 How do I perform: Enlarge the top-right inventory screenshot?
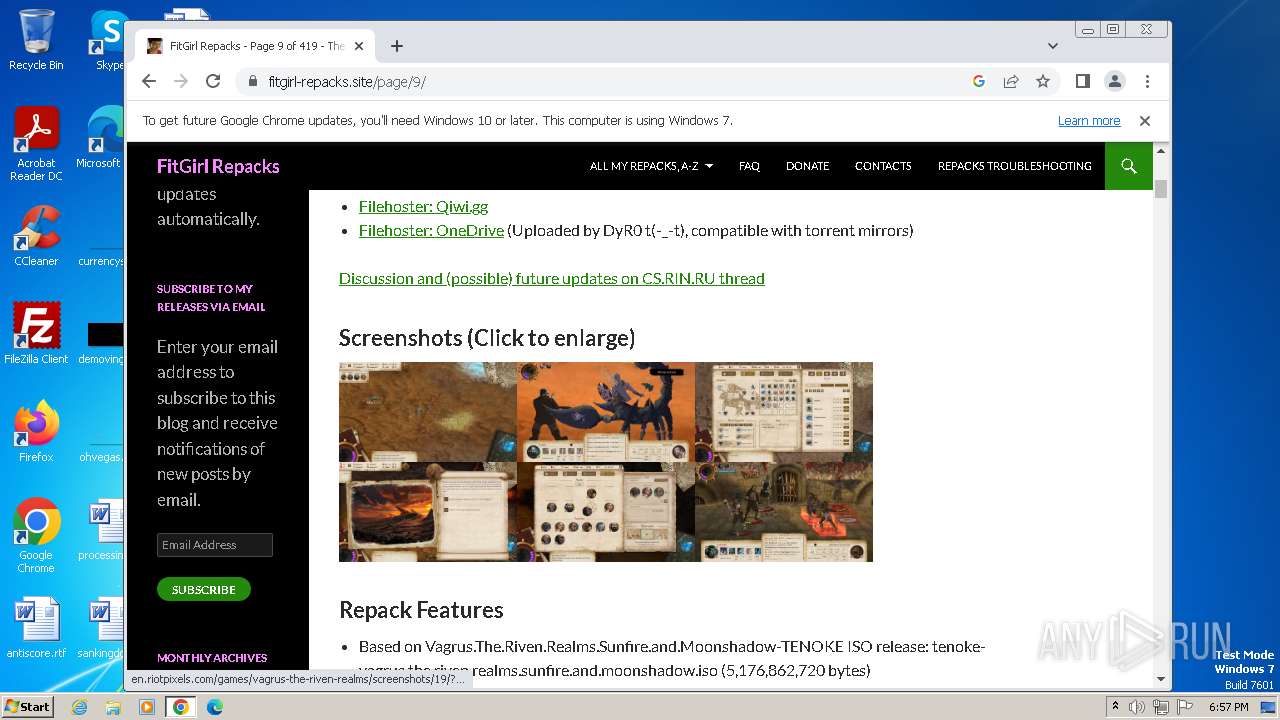(784, 412)
